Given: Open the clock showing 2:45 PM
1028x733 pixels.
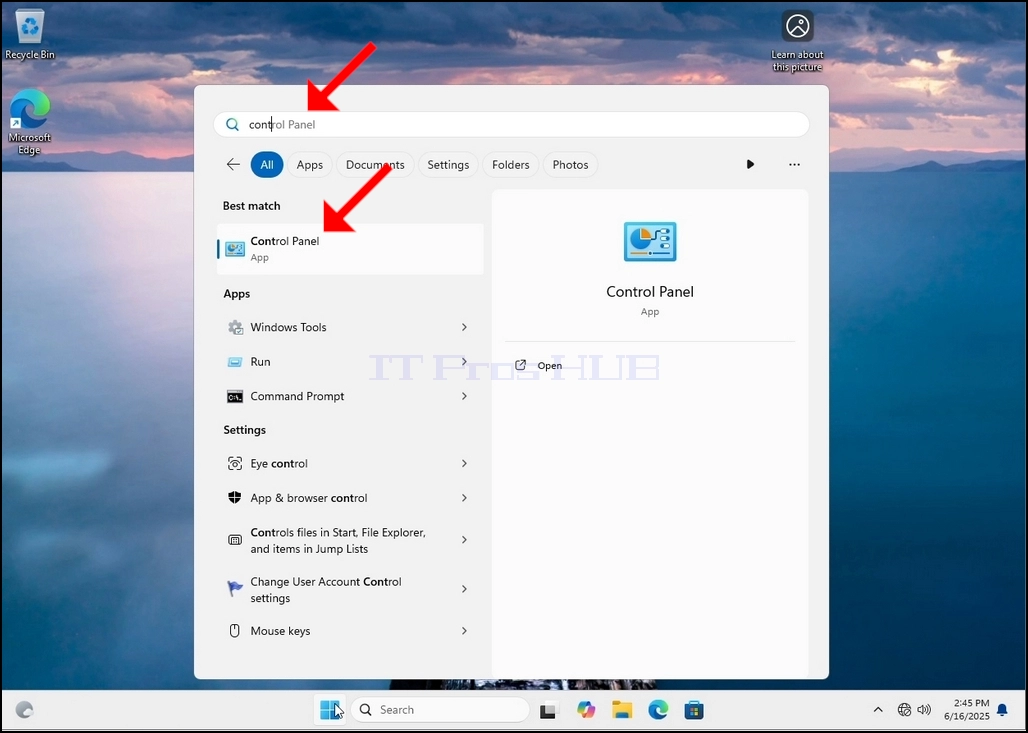Looking at the screenshot, I should tap(966, 709).
